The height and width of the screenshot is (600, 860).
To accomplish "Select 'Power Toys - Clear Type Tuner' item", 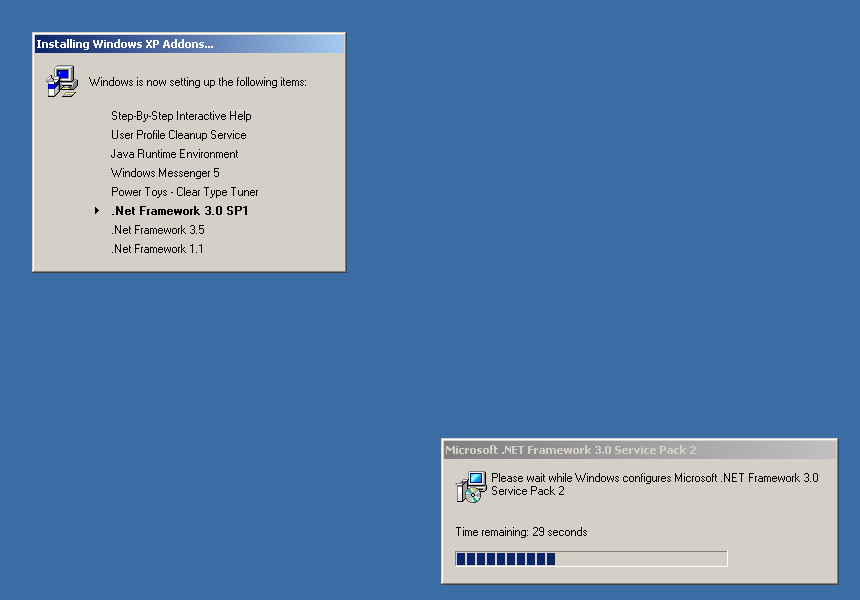I will pos(185,192).
